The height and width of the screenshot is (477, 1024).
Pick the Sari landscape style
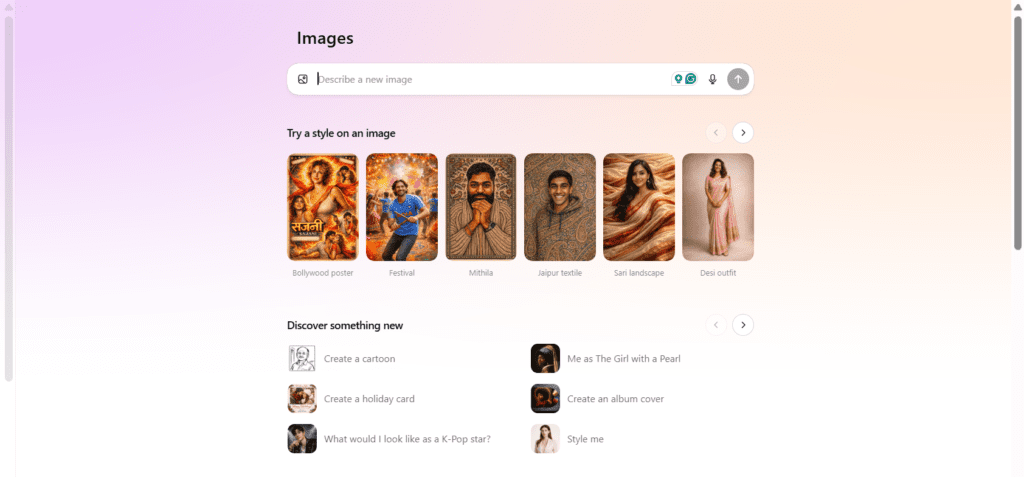tap(639, 207)
